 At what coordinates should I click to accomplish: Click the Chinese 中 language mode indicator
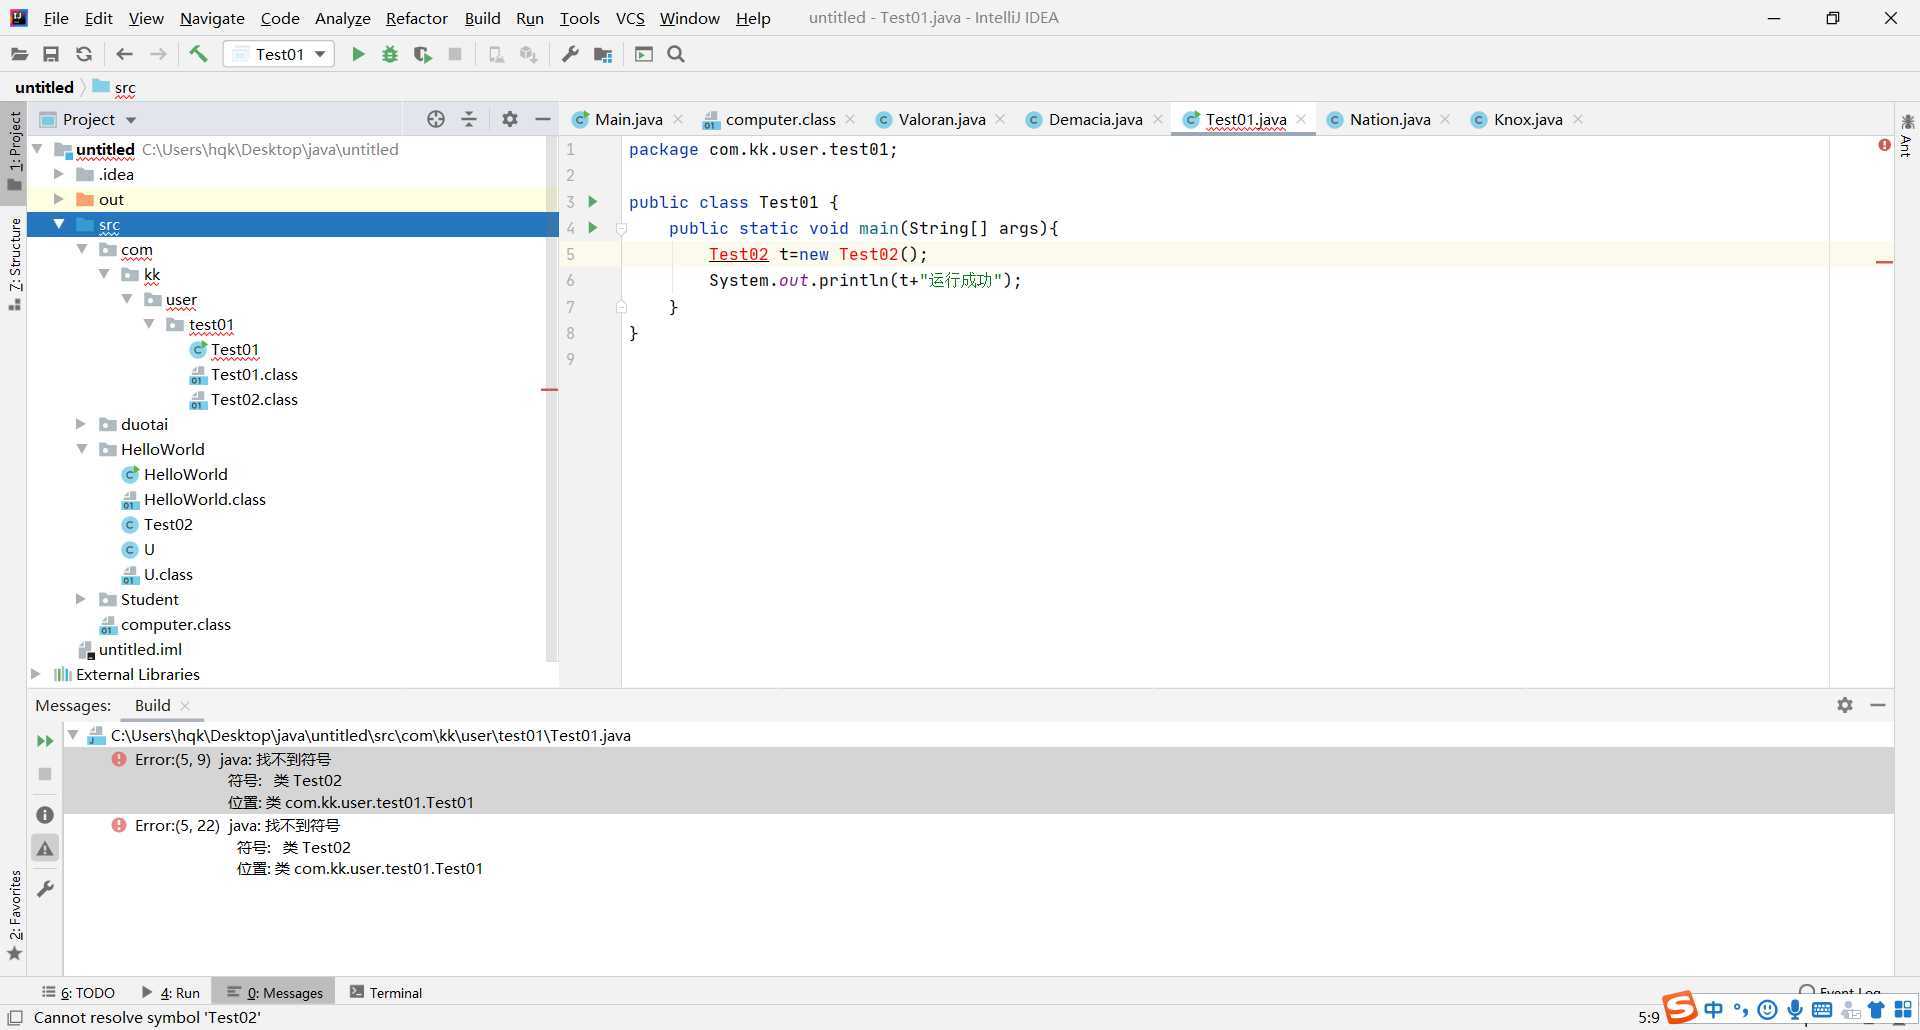tap(1714, 1010)
